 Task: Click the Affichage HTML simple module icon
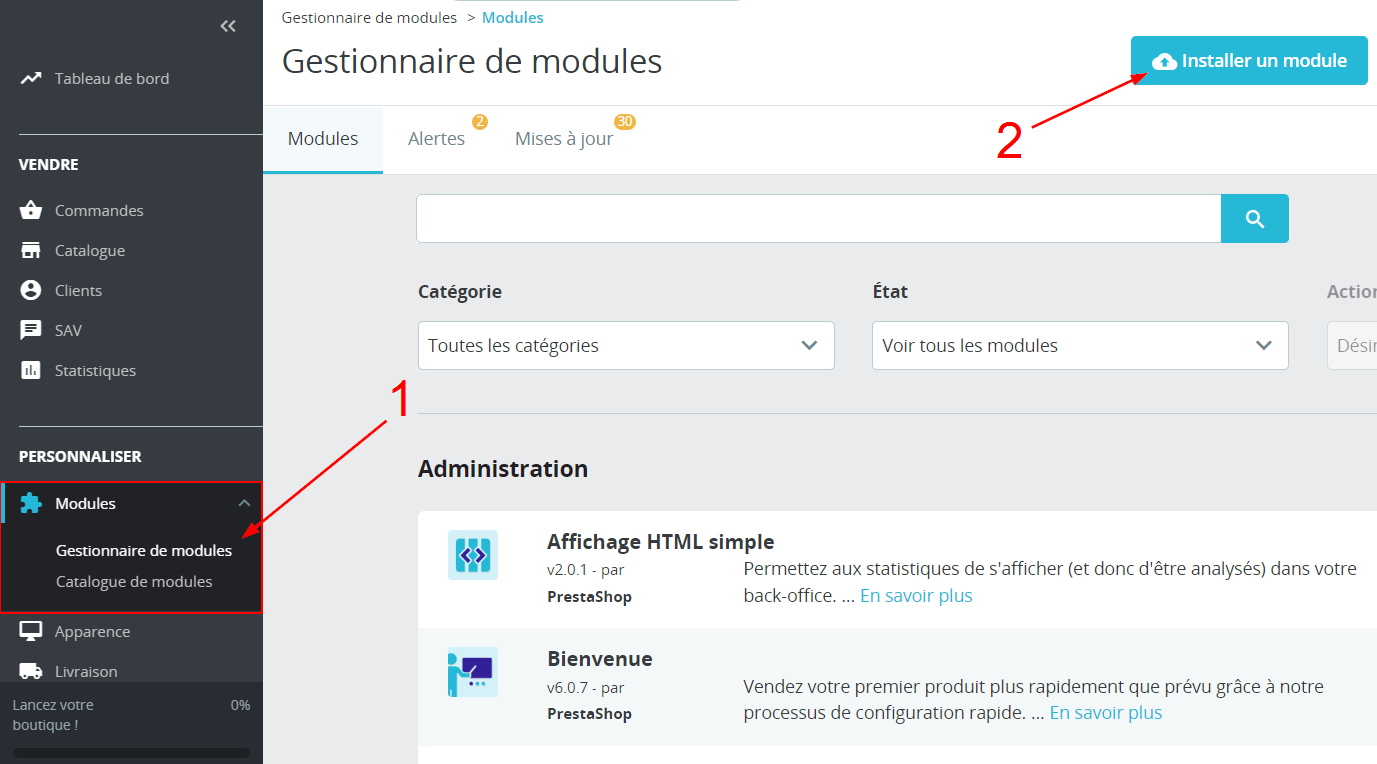click(x=473, y=555)
